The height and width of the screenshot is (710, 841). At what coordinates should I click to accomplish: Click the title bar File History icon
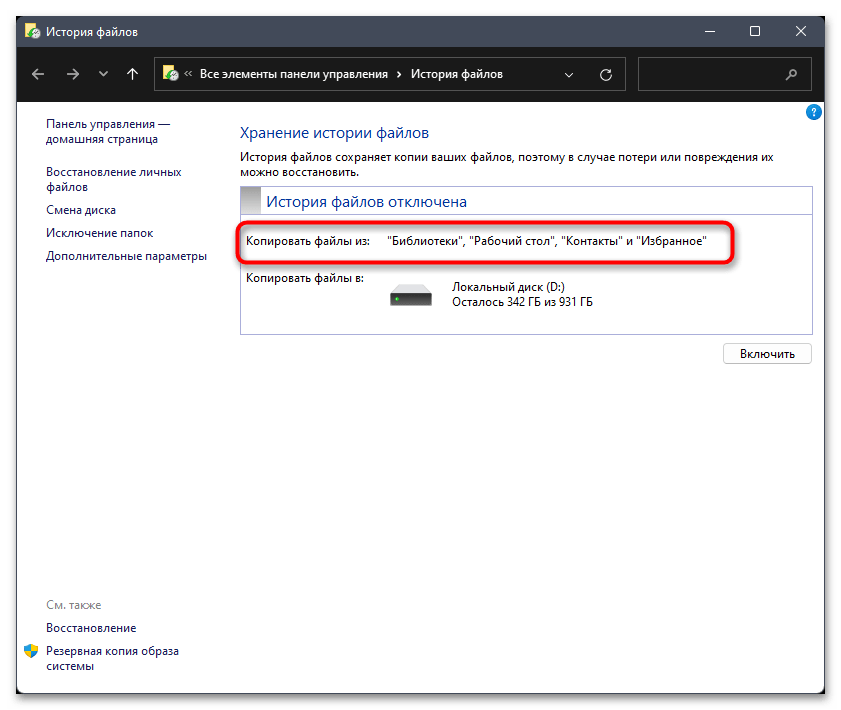click(x=32, y=31)
